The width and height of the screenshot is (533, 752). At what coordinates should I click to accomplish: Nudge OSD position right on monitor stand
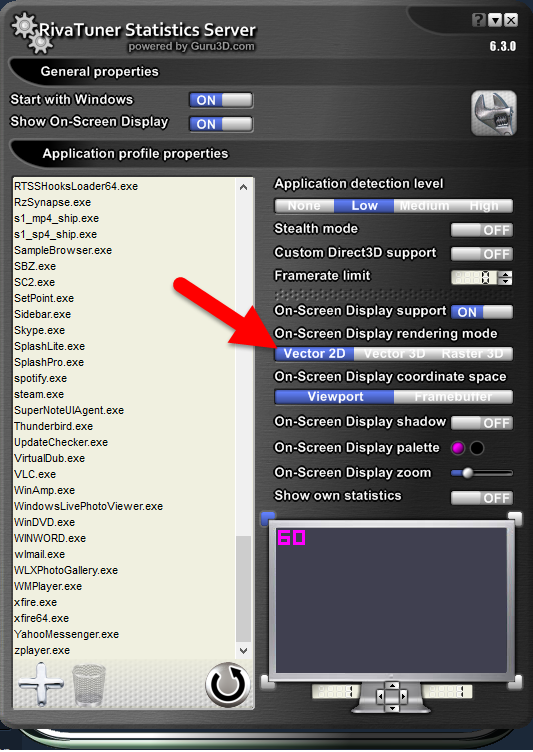pos(404,695)
